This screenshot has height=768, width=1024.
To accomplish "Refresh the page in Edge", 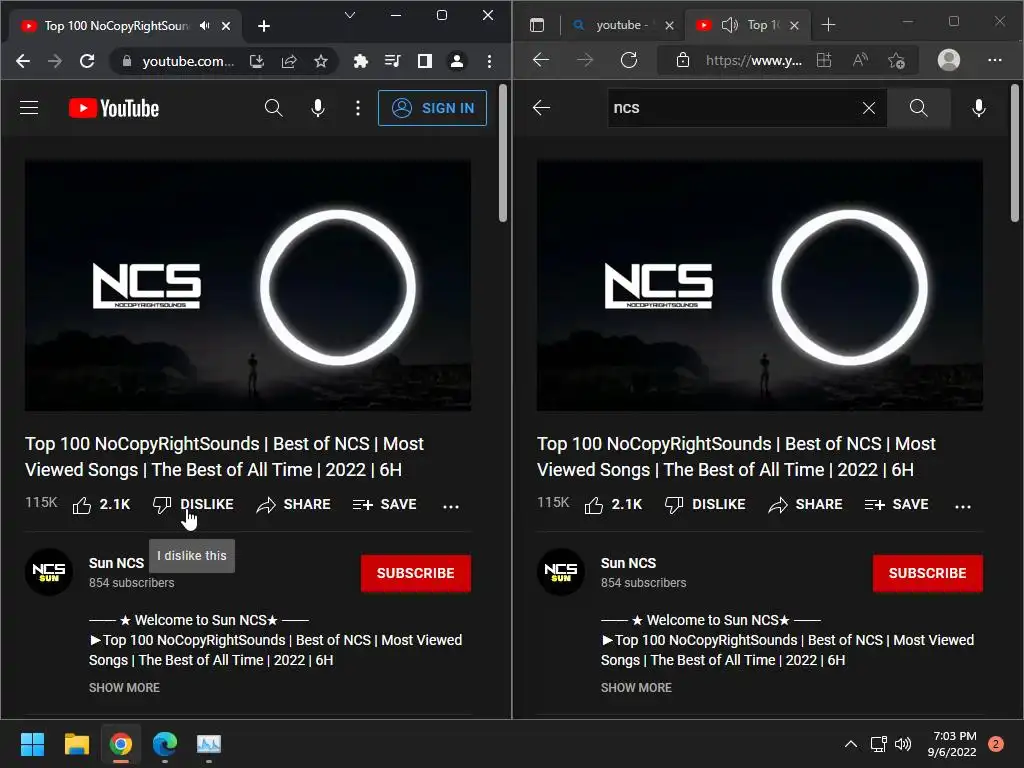I will point(629,60).
